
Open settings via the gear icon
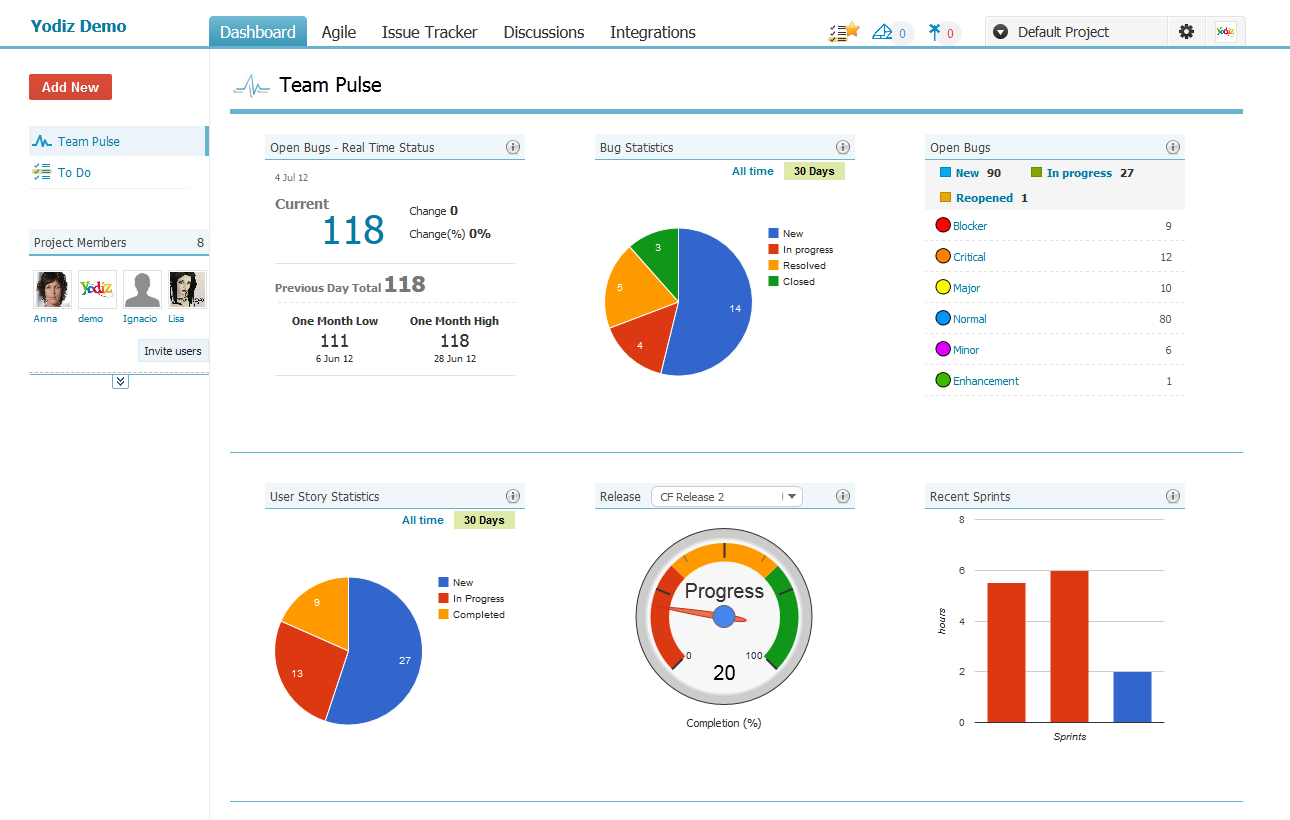[1186, 32]
